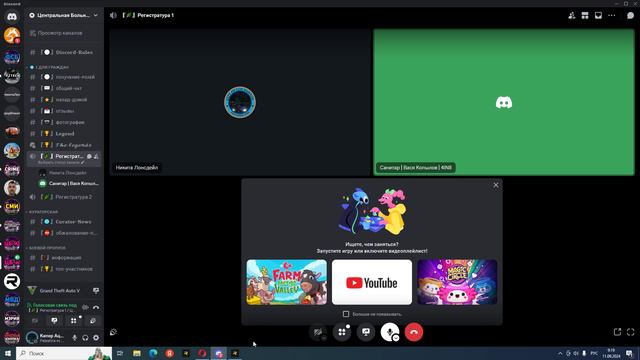
Task: Mute microphone in call controls
Action: (x=389, y=331)
